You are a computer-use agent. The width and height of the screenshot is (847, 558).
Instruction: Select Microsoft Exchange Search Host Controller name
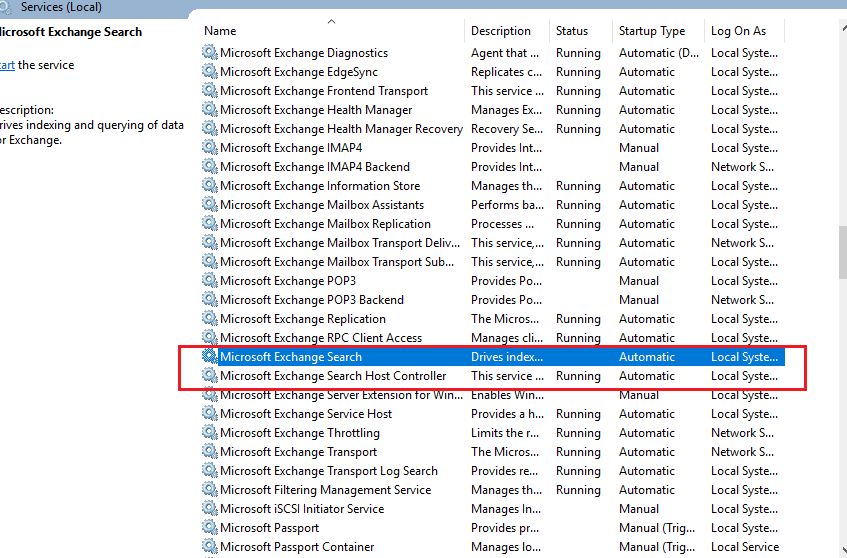[x=333, y=375]
